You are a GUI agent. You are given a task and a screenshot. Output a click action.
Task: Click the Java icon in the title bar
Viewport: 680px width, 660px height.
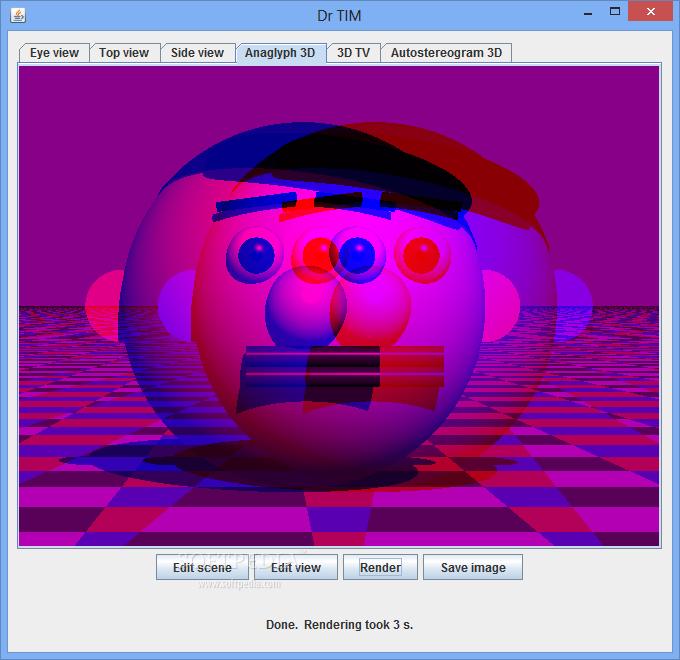(x=18, y=16)
